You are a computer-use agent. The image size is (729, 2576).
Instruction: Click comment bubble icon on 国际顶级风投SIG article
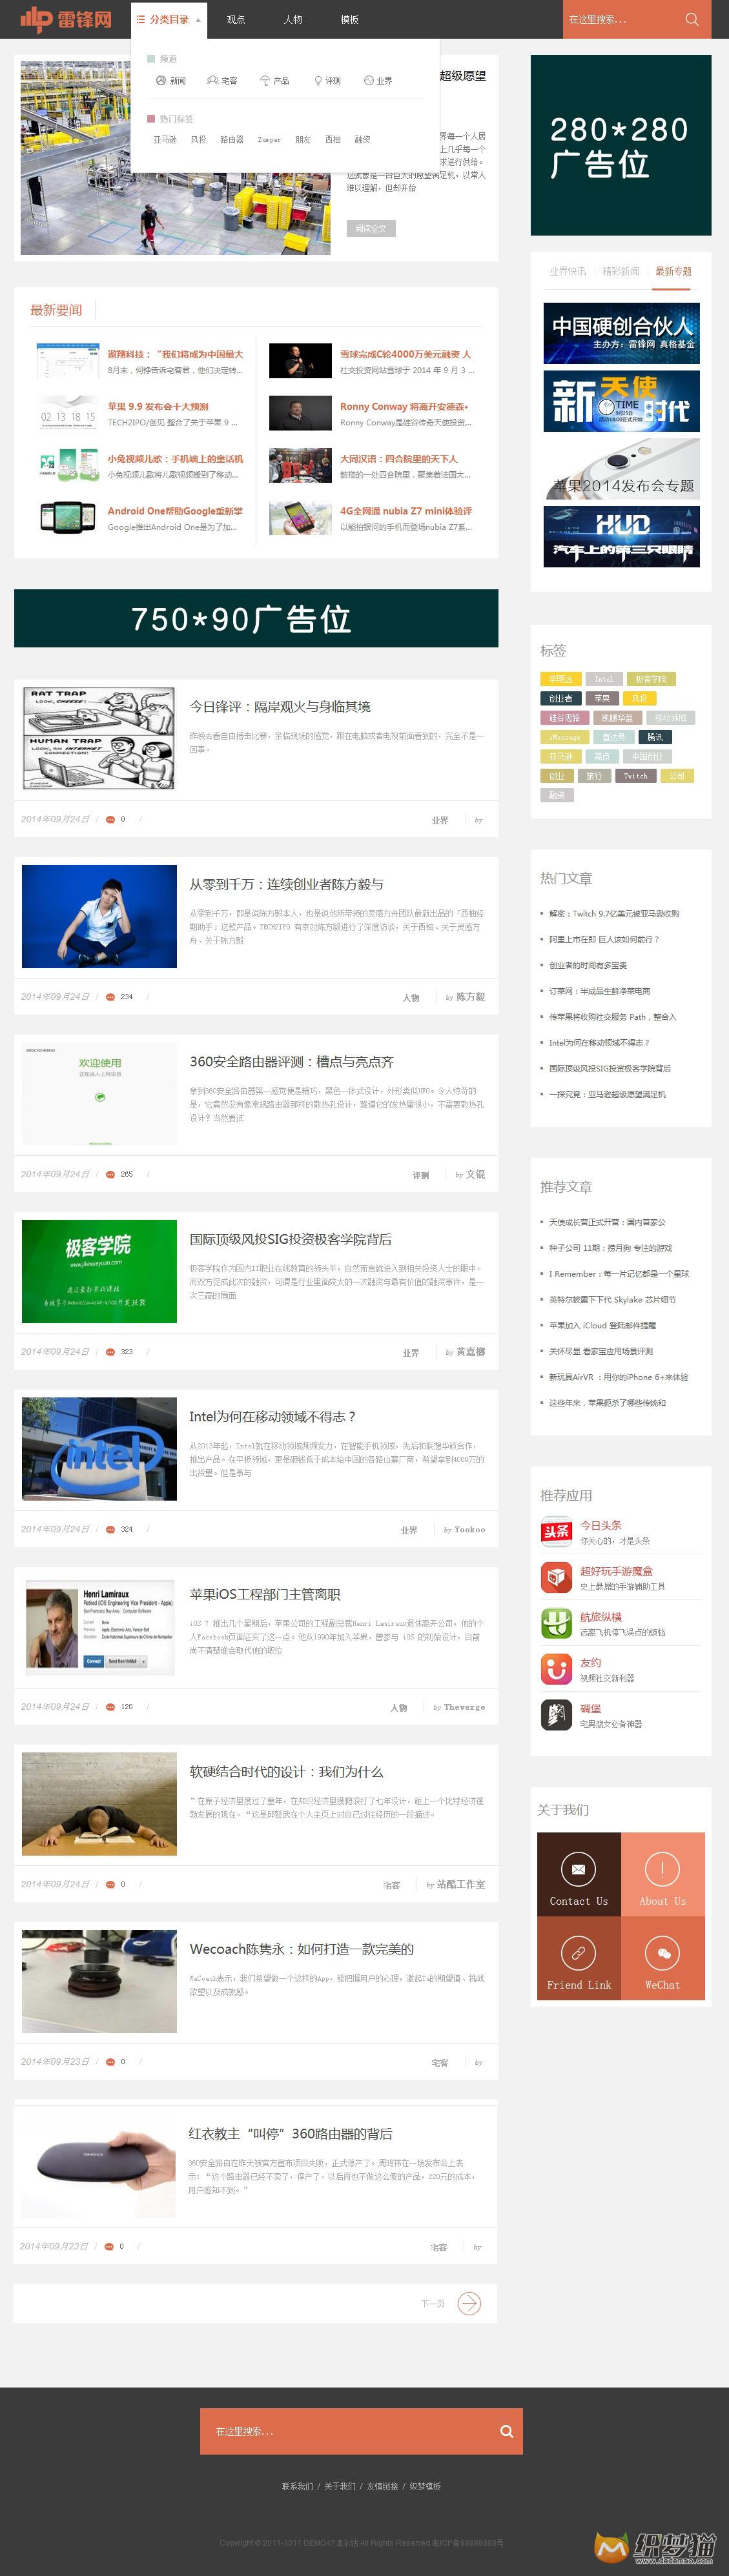pos(110,1352)
